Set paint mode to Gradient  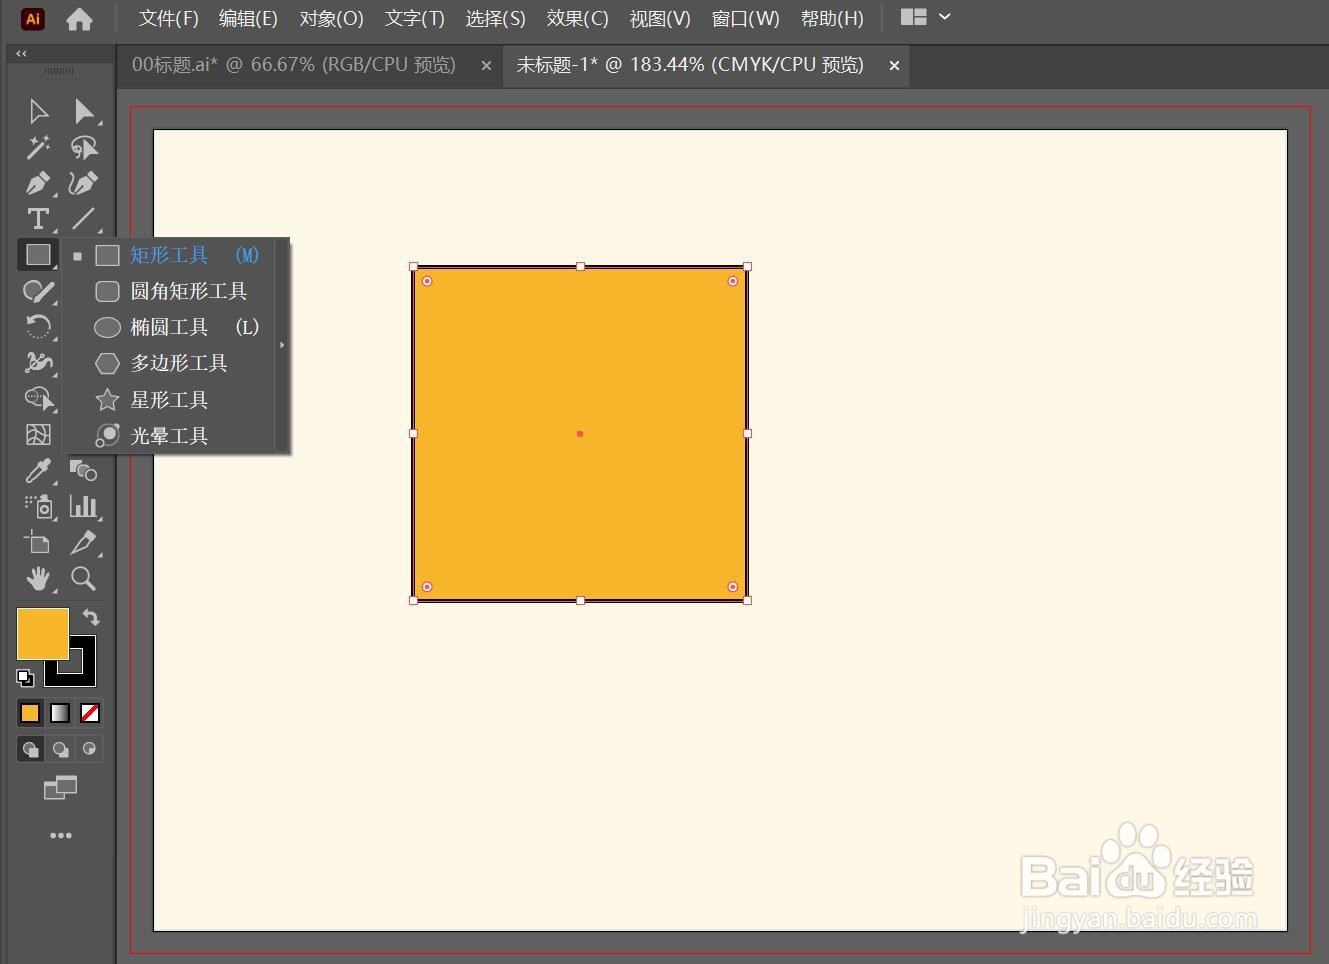coord(60,713)
